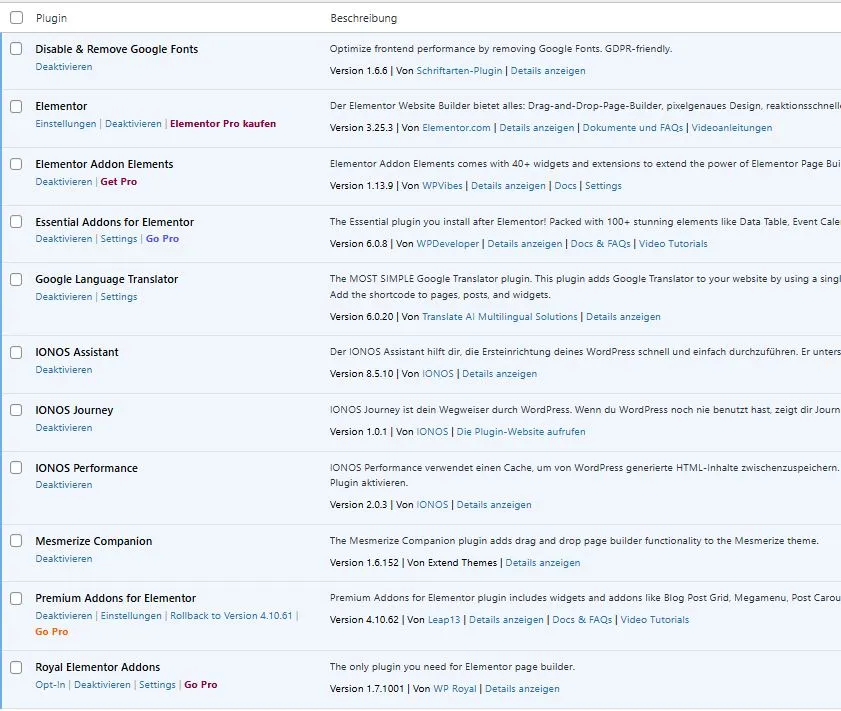Deactivate Royal Elementor Addons

(x=102, y=685)
